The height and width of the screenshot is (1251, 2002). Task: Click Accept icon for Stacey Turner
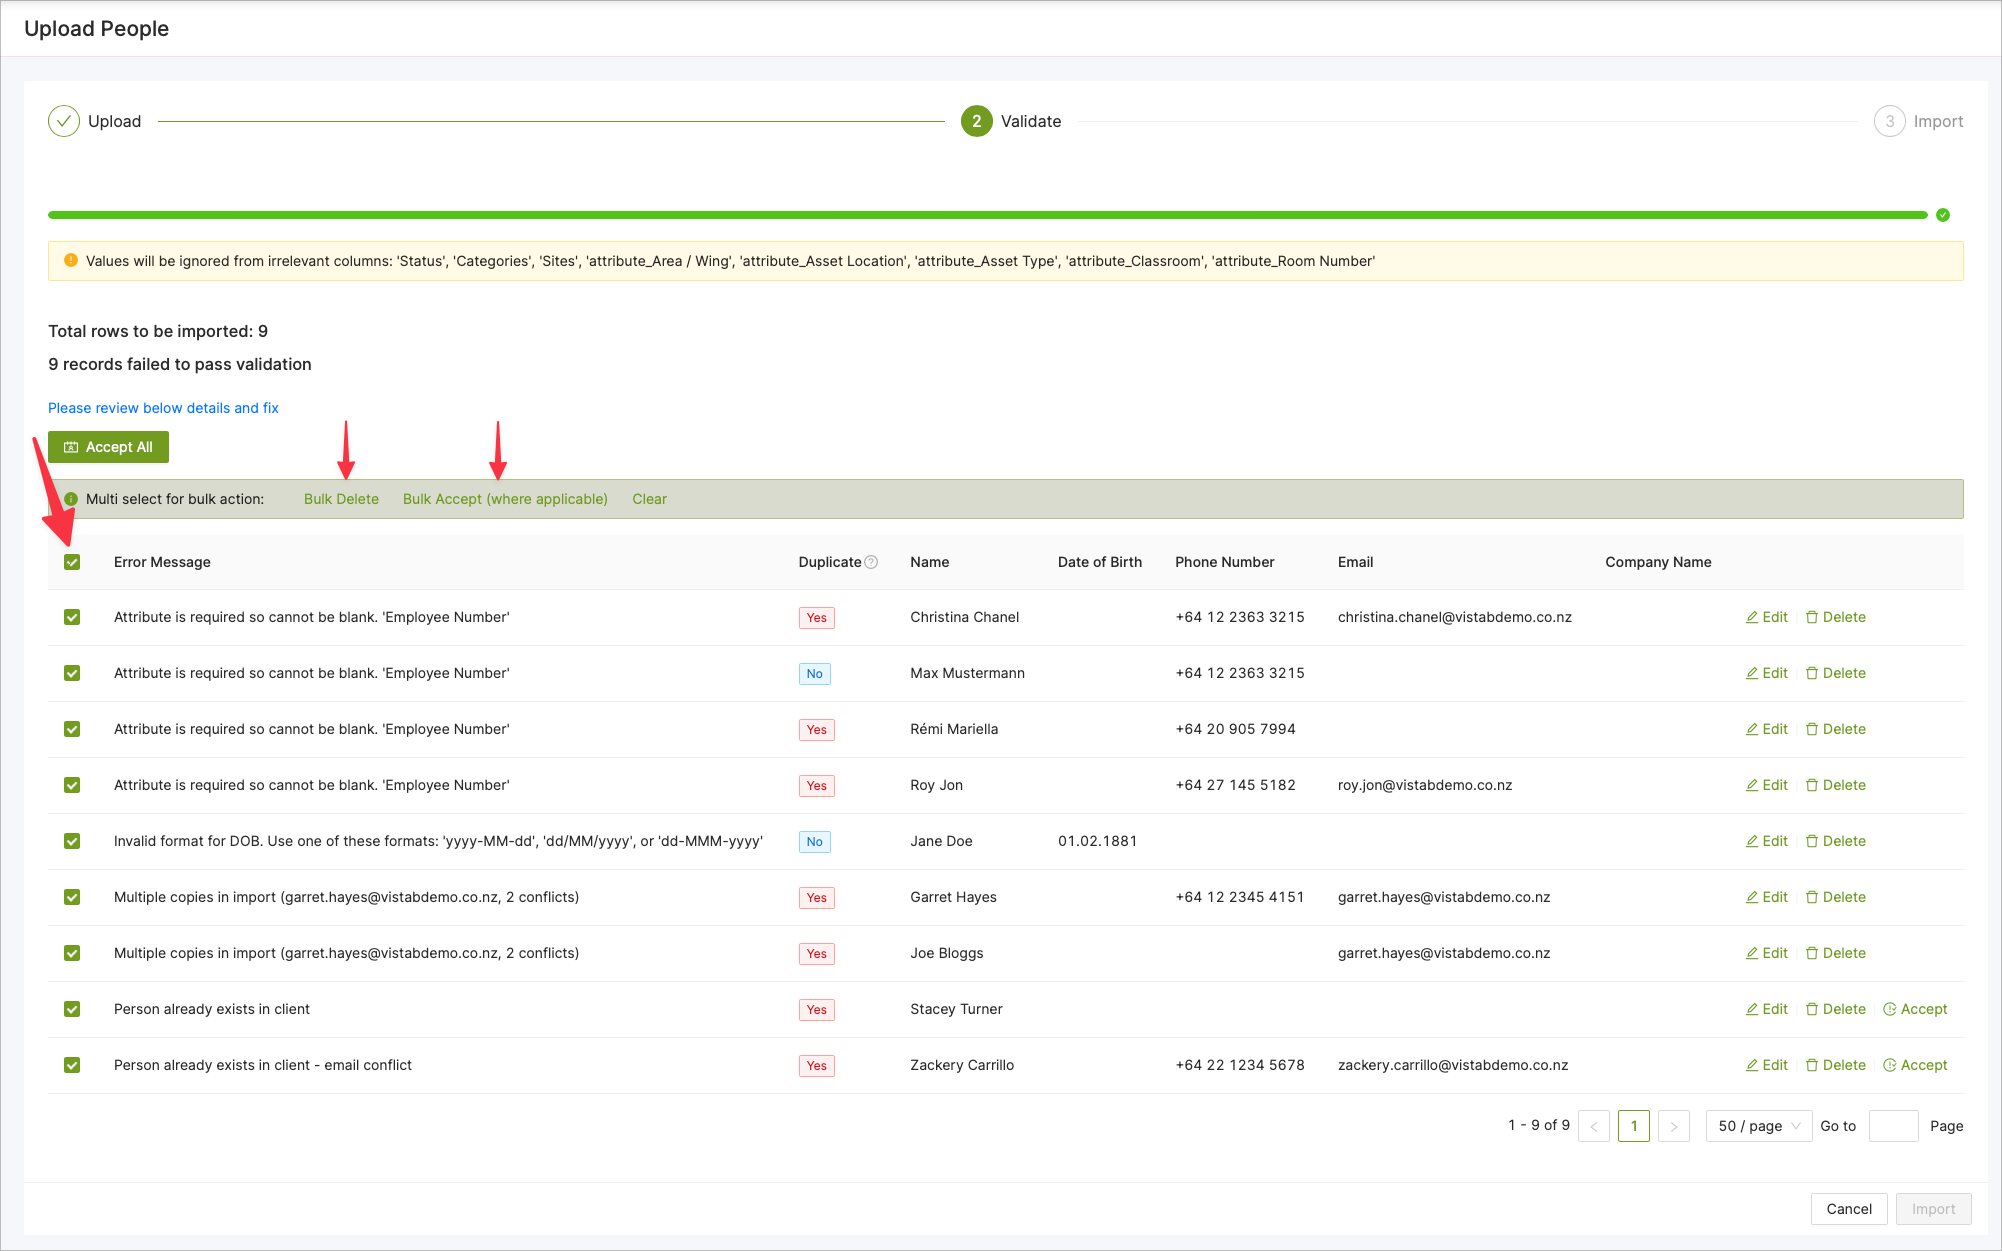coord(1889,1009)
